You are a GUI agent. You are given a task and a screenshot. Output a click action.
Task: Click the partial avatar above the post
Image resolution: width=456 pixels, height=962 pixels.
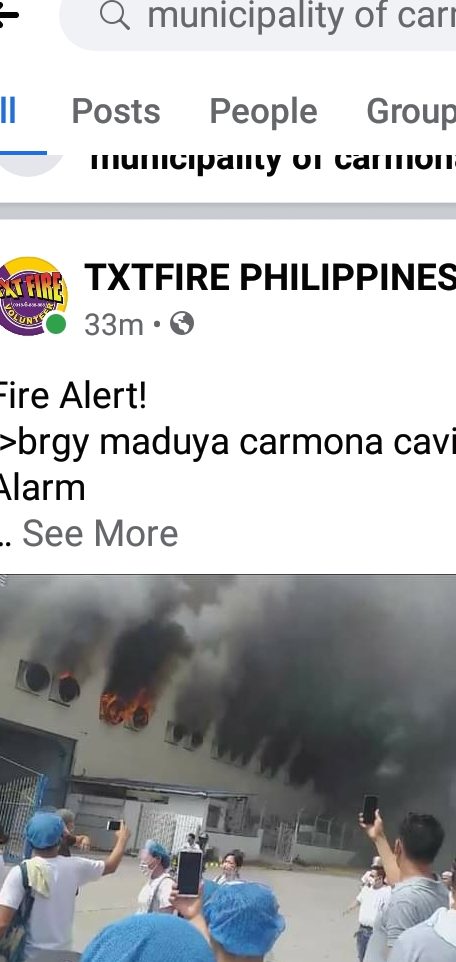point(31,163)
